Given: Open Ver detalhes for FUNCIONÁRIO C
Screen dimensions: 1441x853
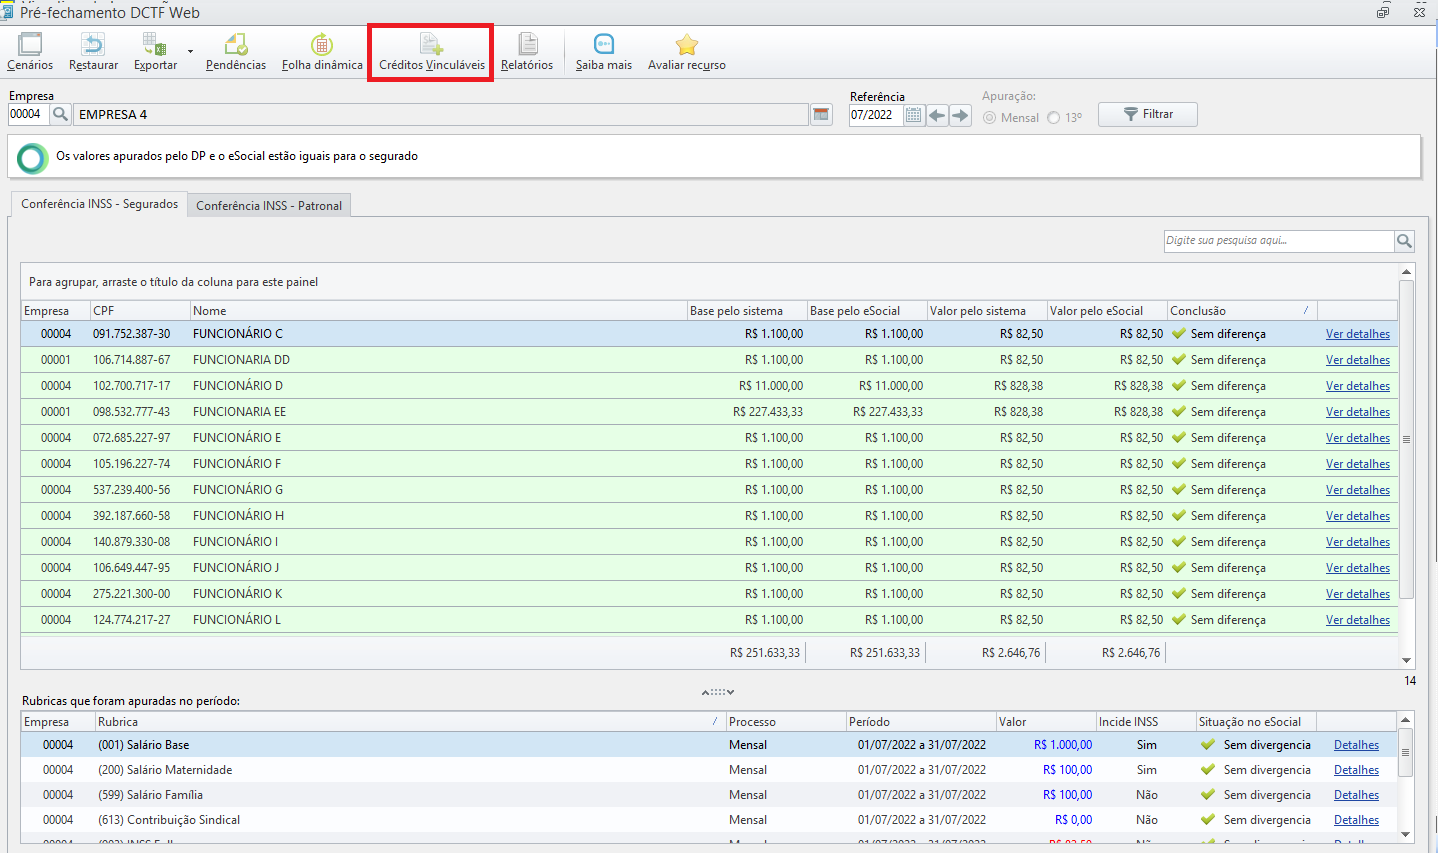Looking at the screenshot, I should point(1357,334).
